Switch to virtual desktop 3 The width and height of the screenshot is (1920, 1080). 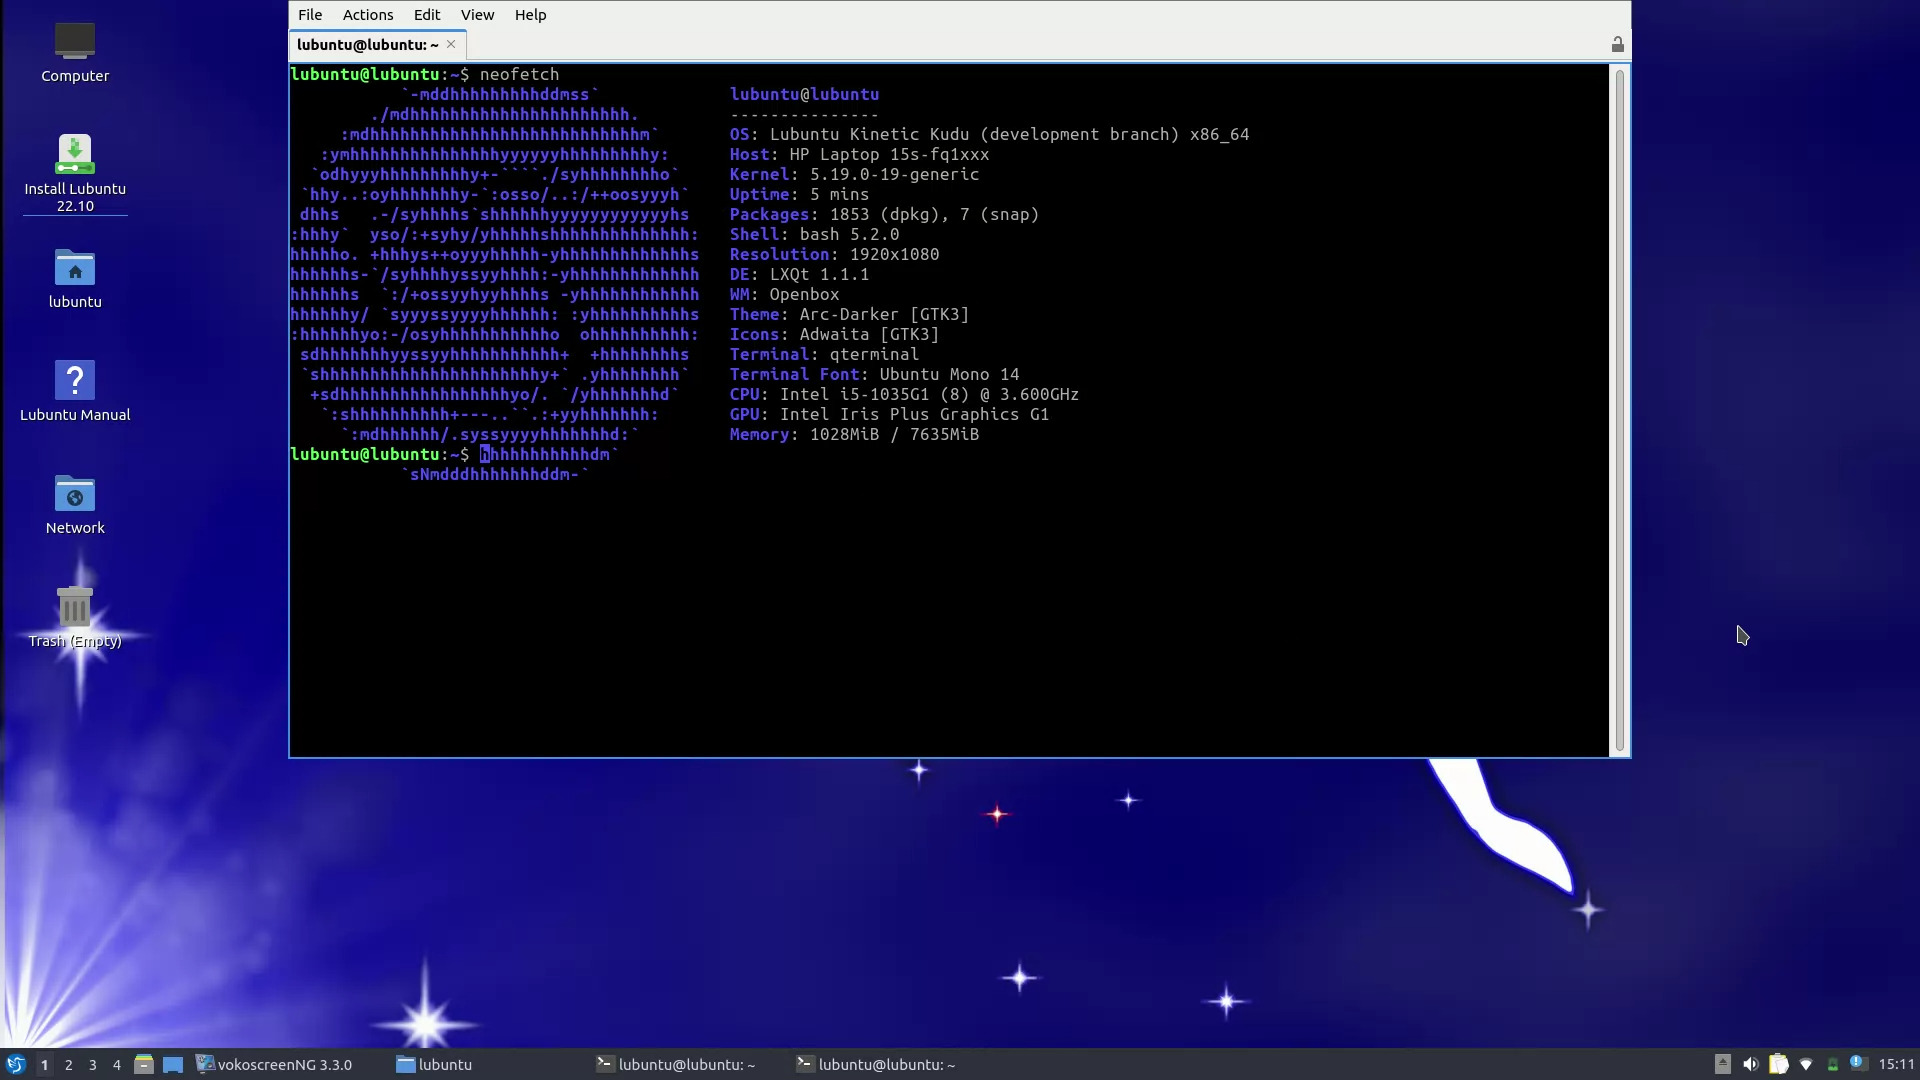coord(93,1064)
